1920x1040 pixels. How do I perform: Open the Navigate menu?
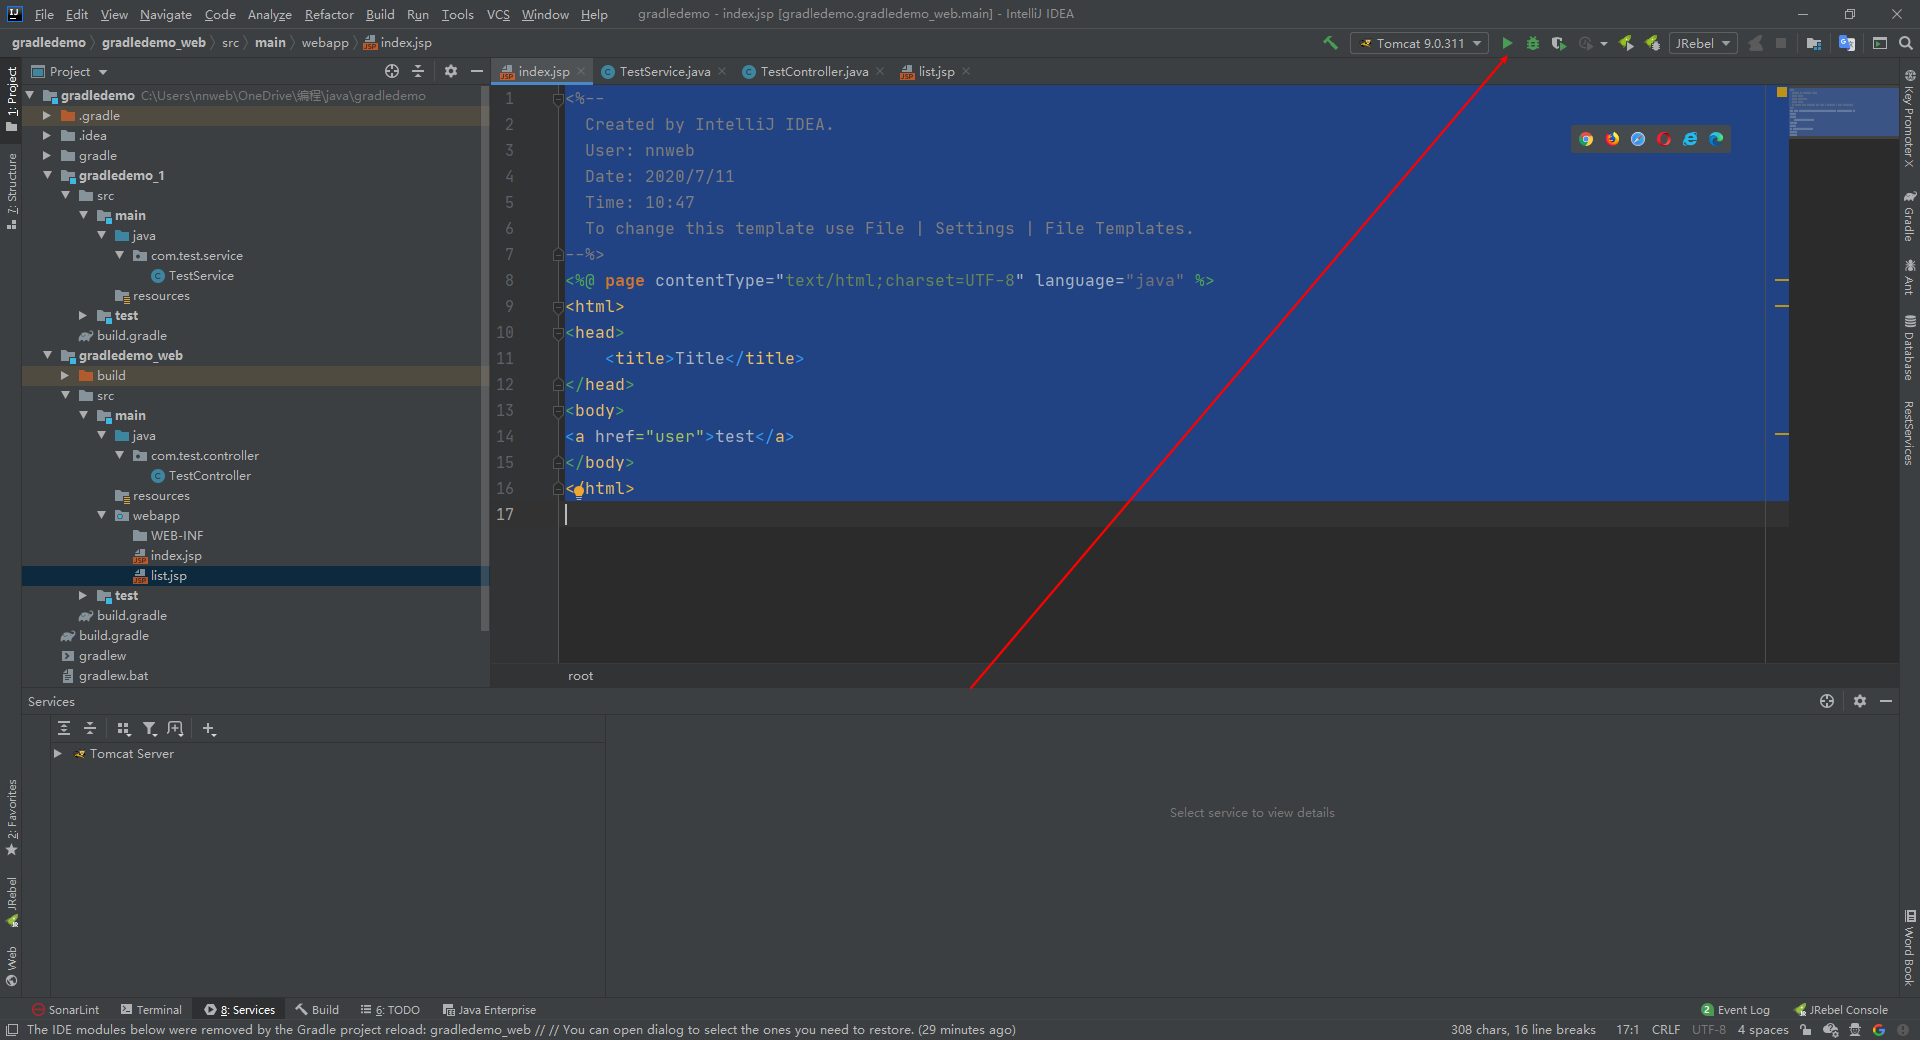[165, 14]
